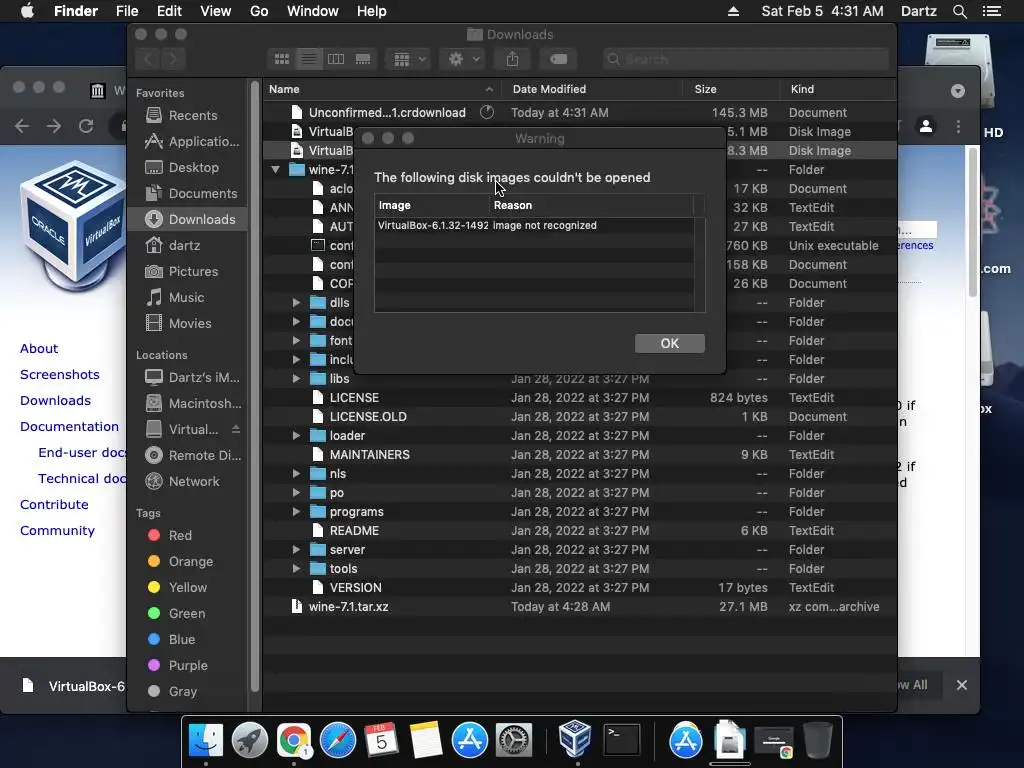Open Spotlight search in menu bar
The width and height of the screenshot is (1024, 768).
[959, 11]
